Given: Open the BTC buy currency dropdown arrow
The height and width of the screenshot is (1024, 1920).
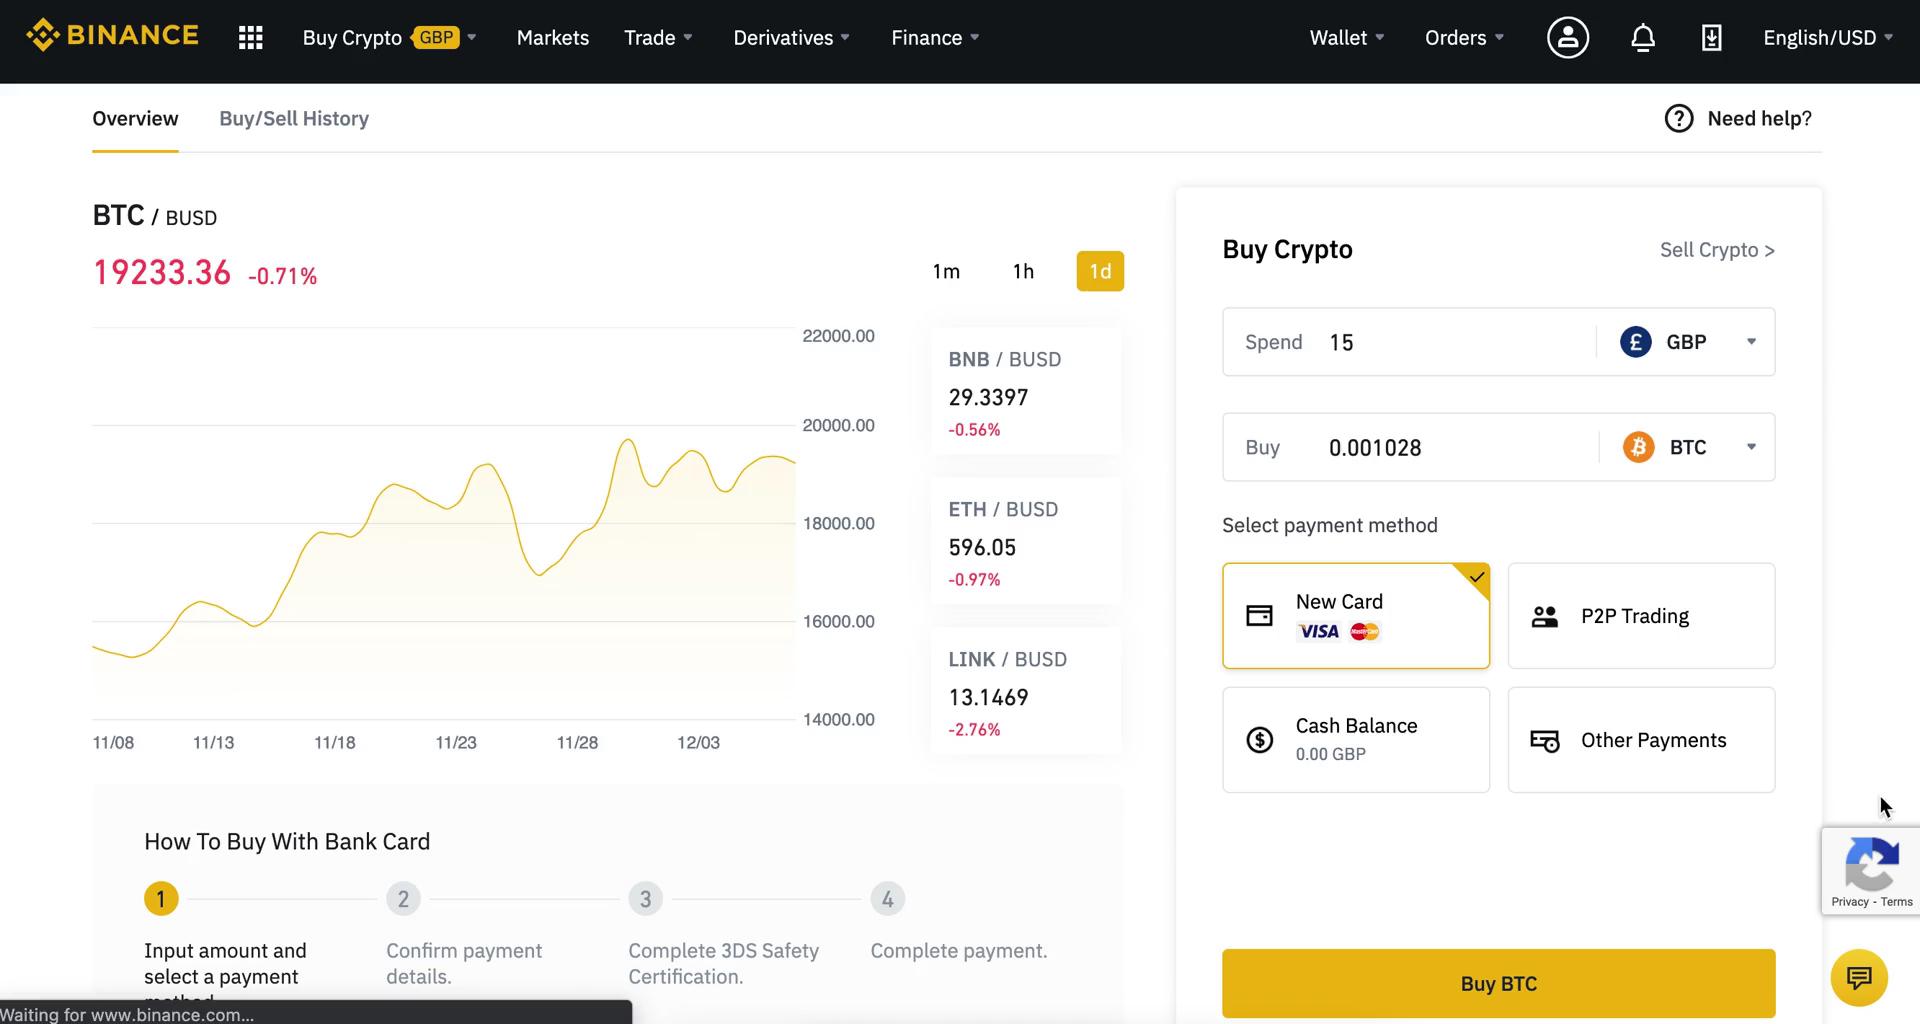Looking at the screenshot, I should [x=1751, y=447].
